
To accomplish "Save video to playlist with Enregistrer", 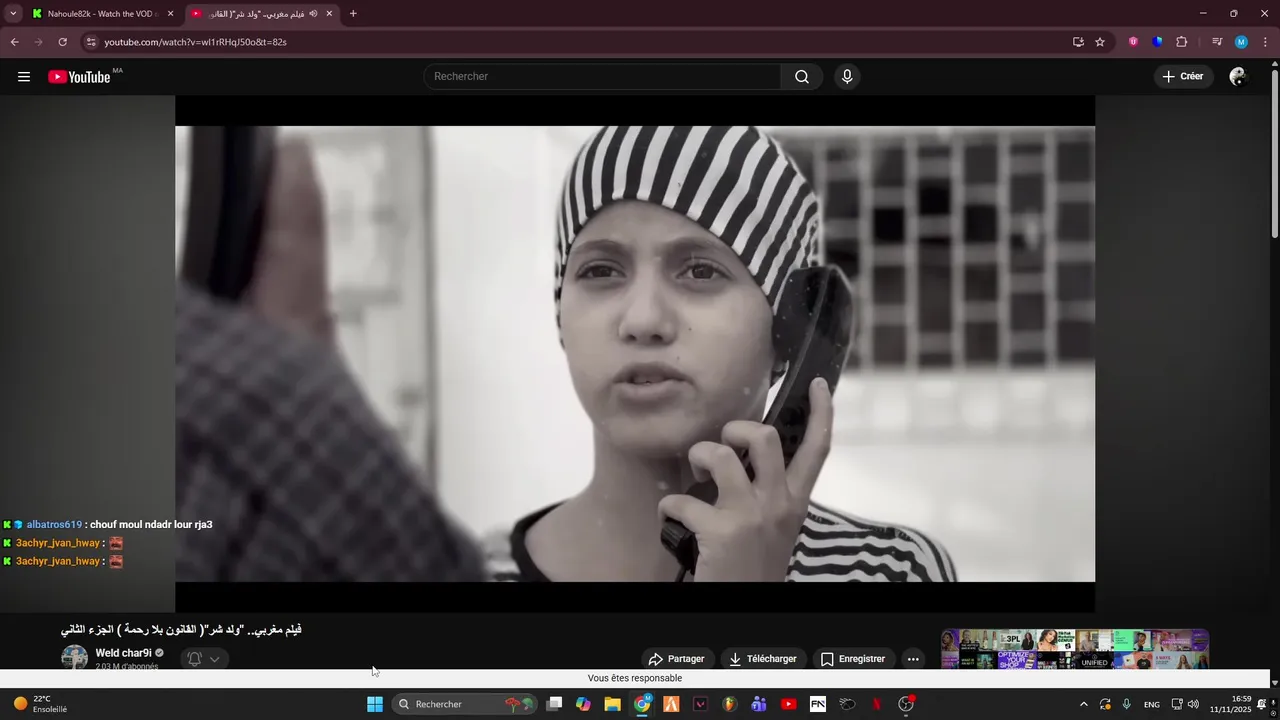I will tap(853, 659).
